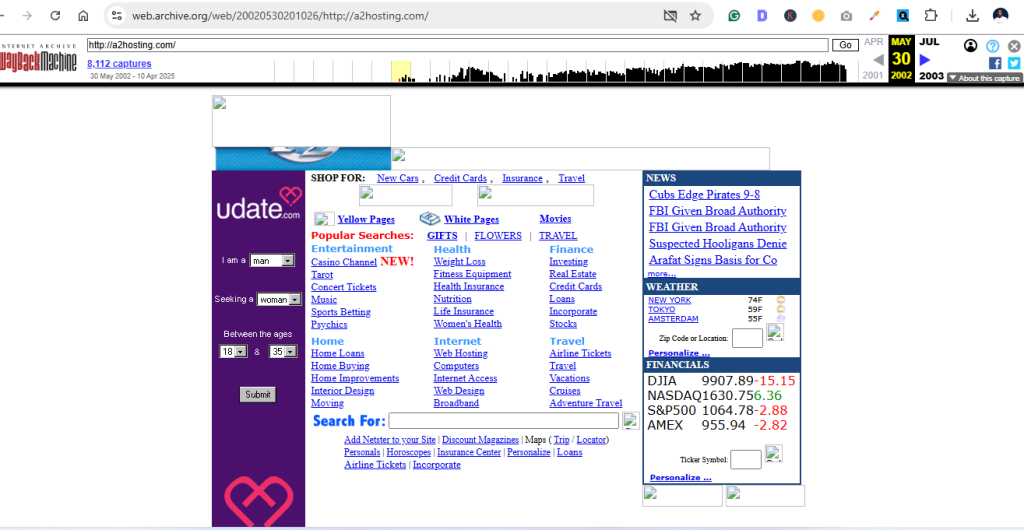1024x530 pixels.
Task: Open the purple D extension icon
Action: tap(762, 16)
